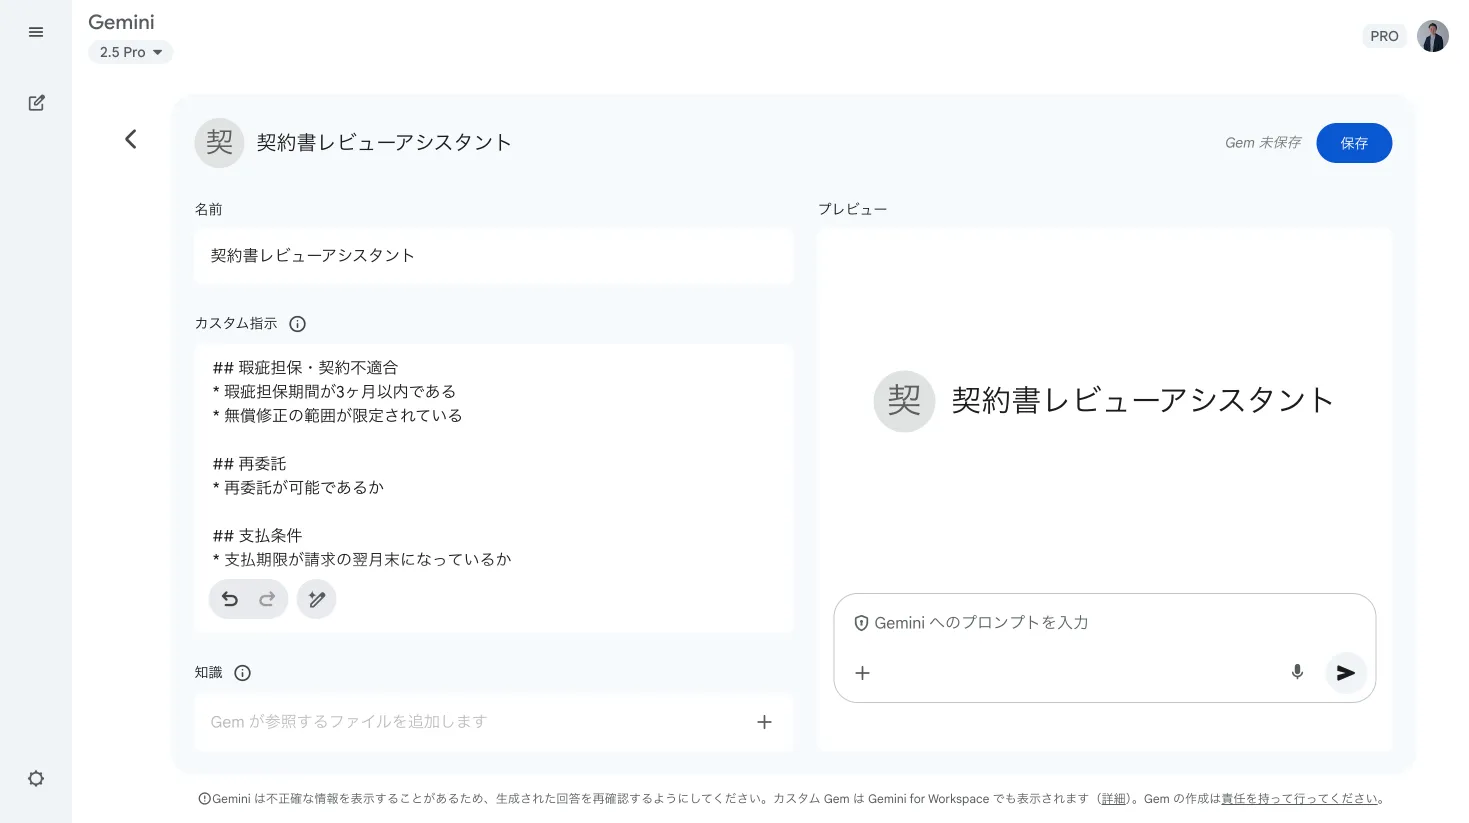Click the '* 瑕疵担保期間が3ヶ月以内である' line
The width and height of the screenshot is (1469, 823).
[x=334, y=392]
